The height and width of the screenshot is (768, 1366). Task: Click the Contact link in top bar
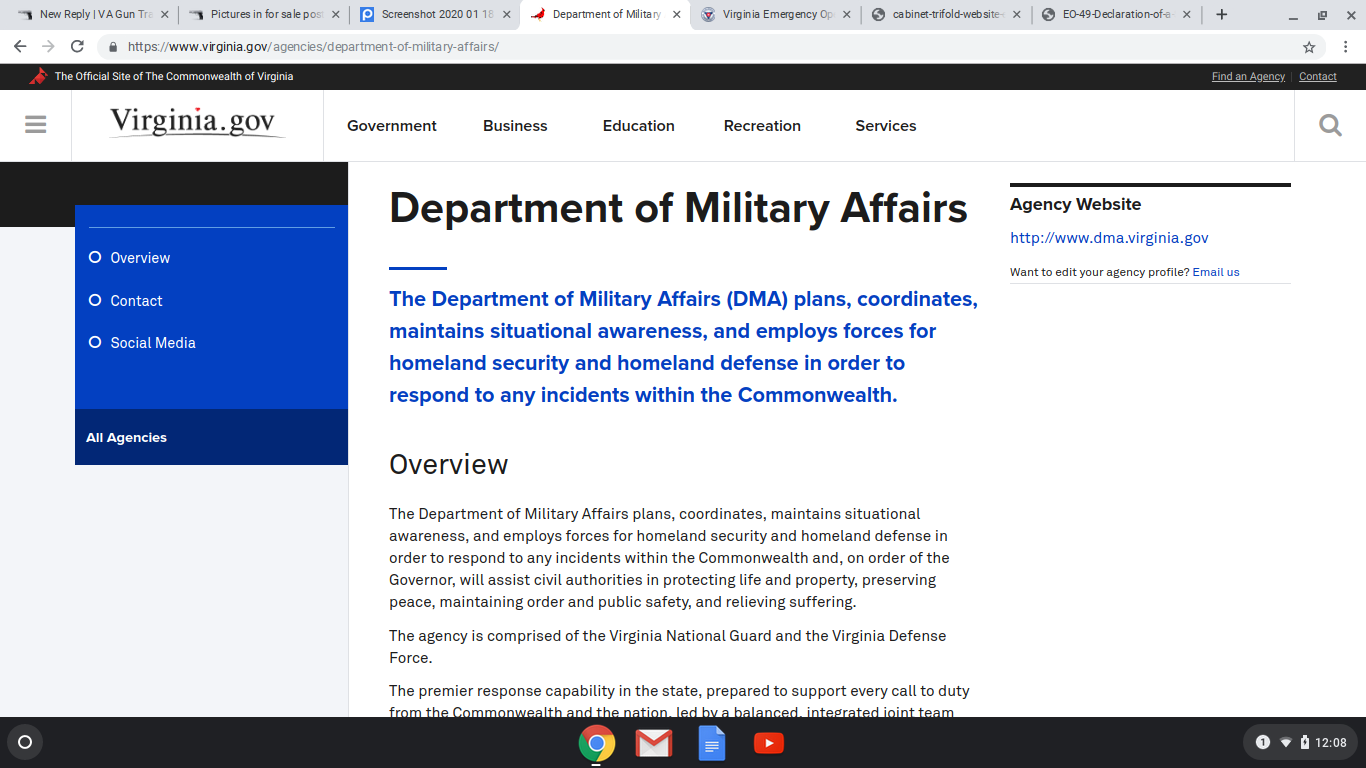tap(1318, 77)
